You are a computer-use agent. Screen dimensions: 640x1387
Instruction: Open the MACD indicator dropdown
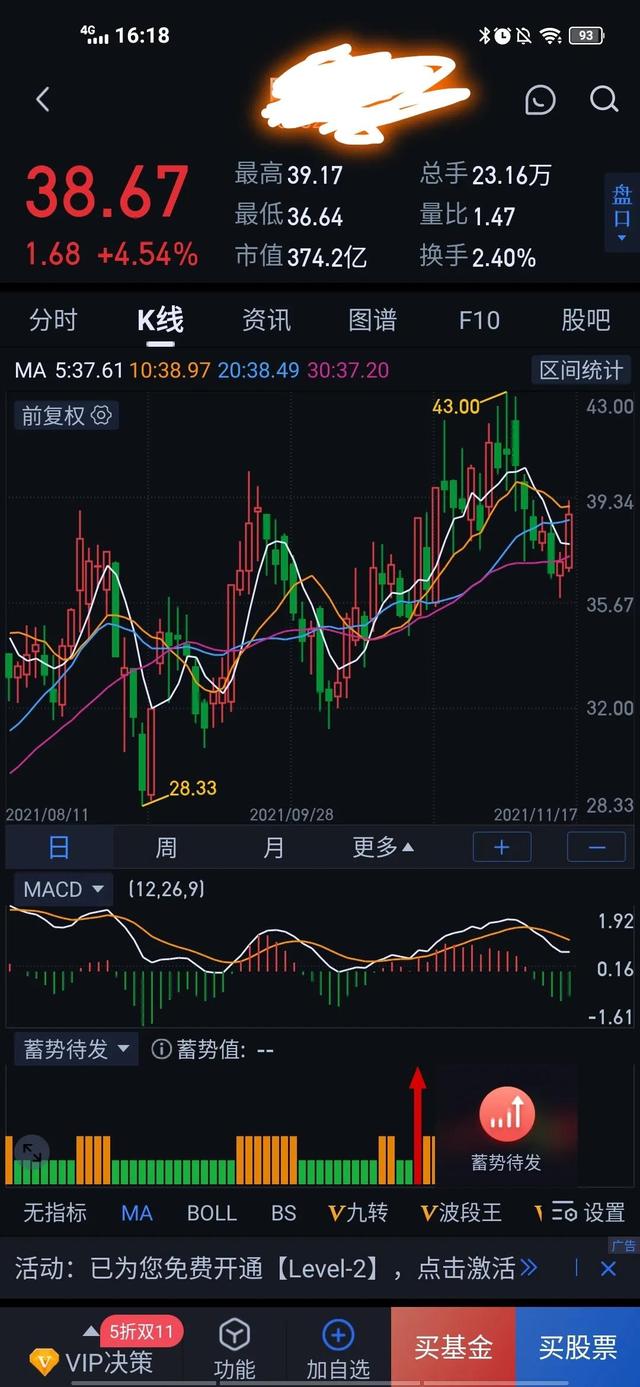click(64, 889)
